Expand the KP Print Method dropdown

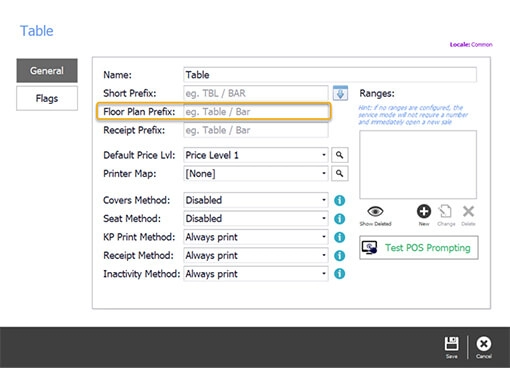tap(256, 237)
